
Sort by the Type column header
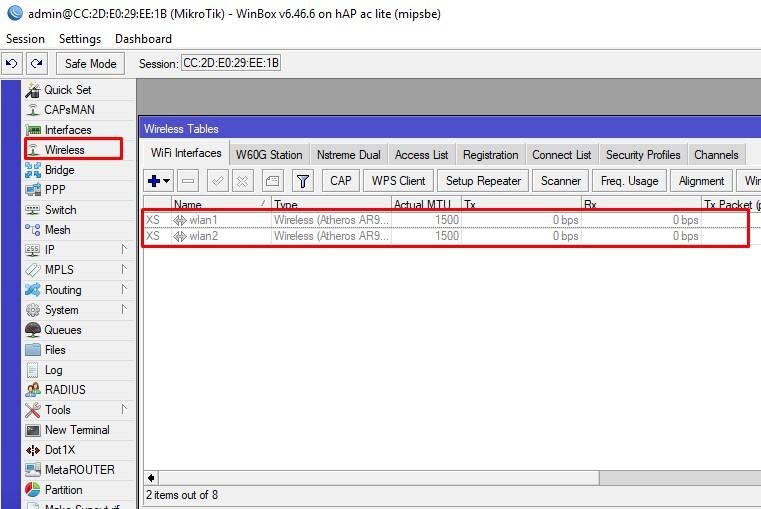click(331, 204)
